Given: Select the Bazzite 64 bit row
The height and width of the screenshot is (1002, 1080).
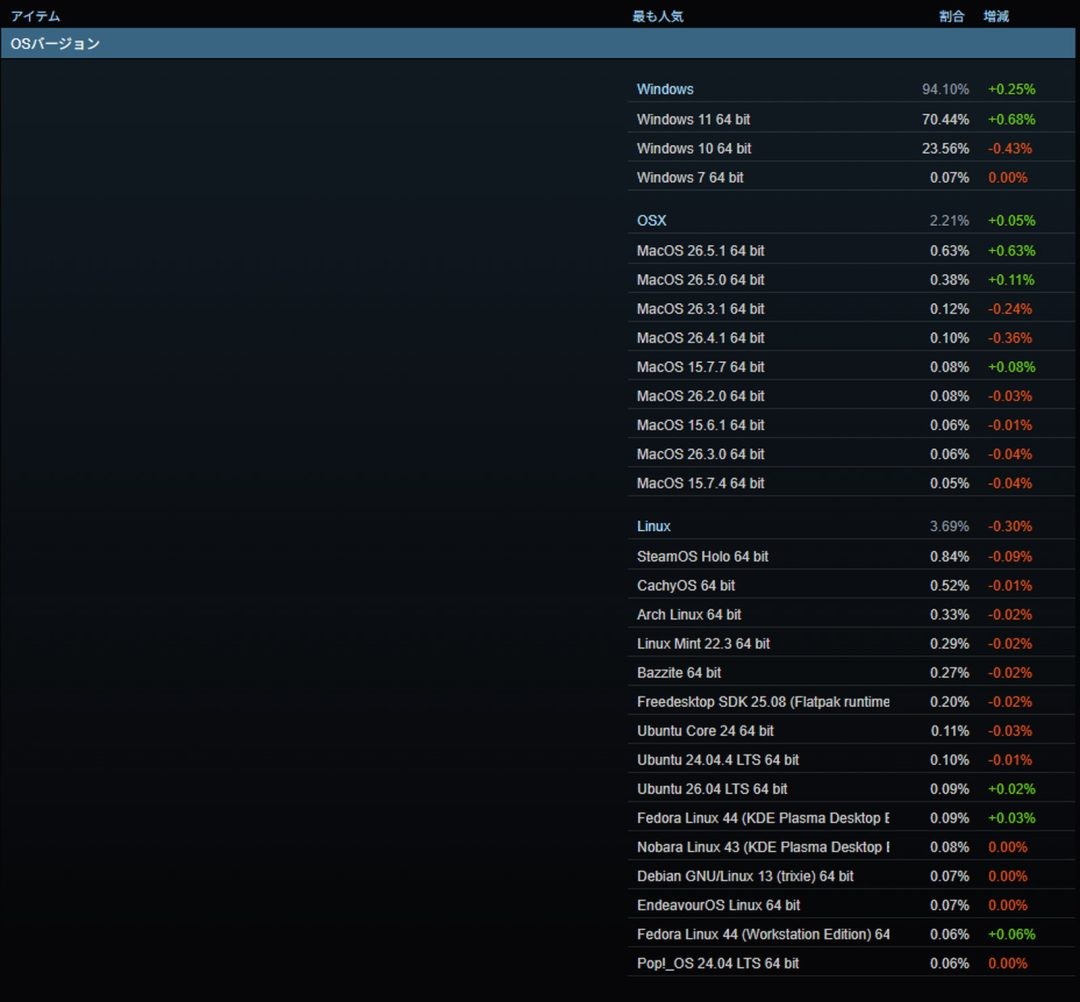Looking at the screenshot, I should (851, 672).
